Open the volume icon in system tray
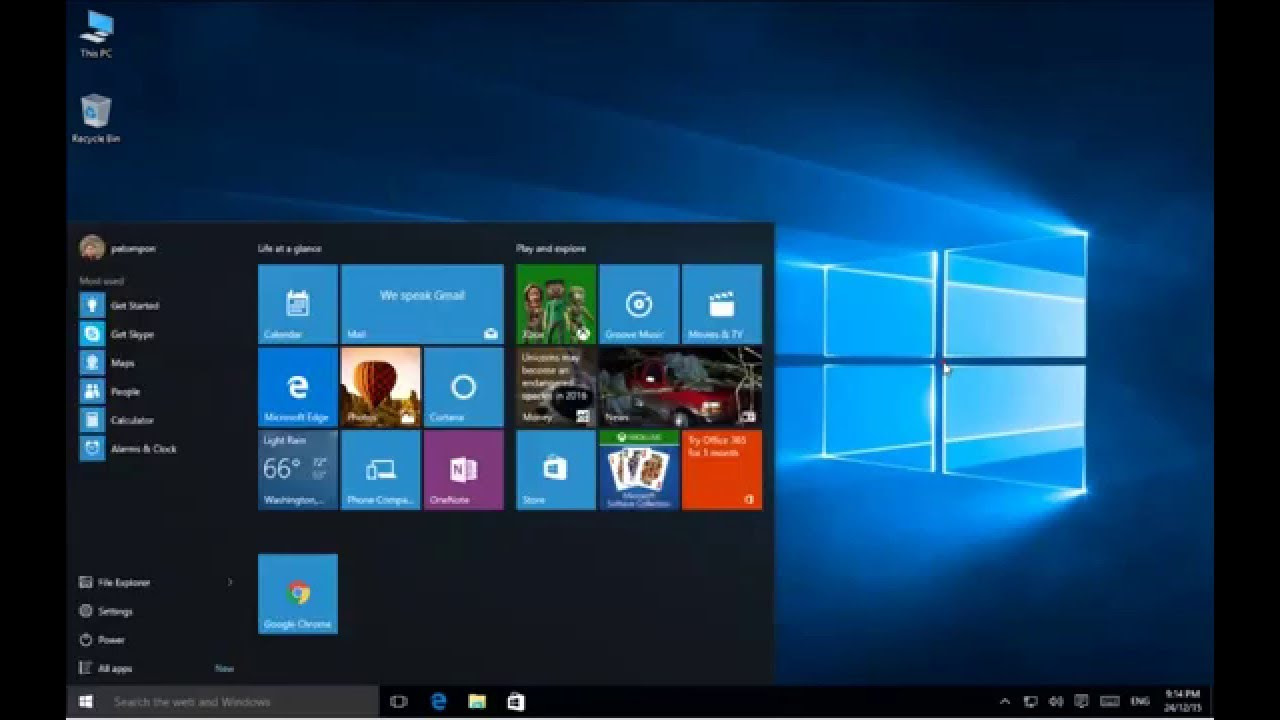The width and height of the screenshot is (1280, 720). [x=1056, y=702]
